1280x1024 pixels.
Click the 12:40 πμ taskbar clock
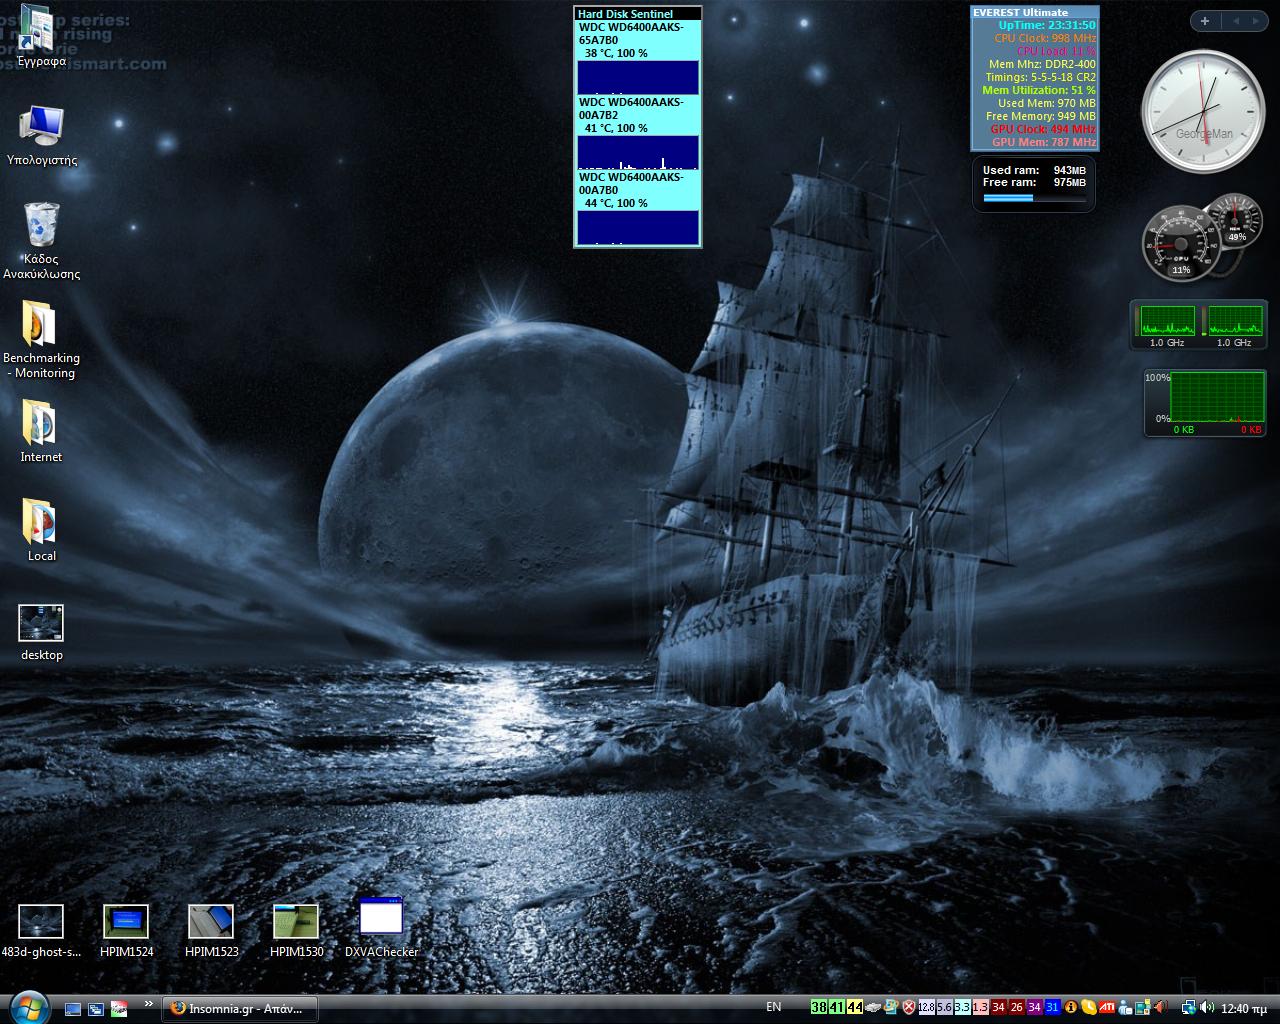[1244, 1008]
